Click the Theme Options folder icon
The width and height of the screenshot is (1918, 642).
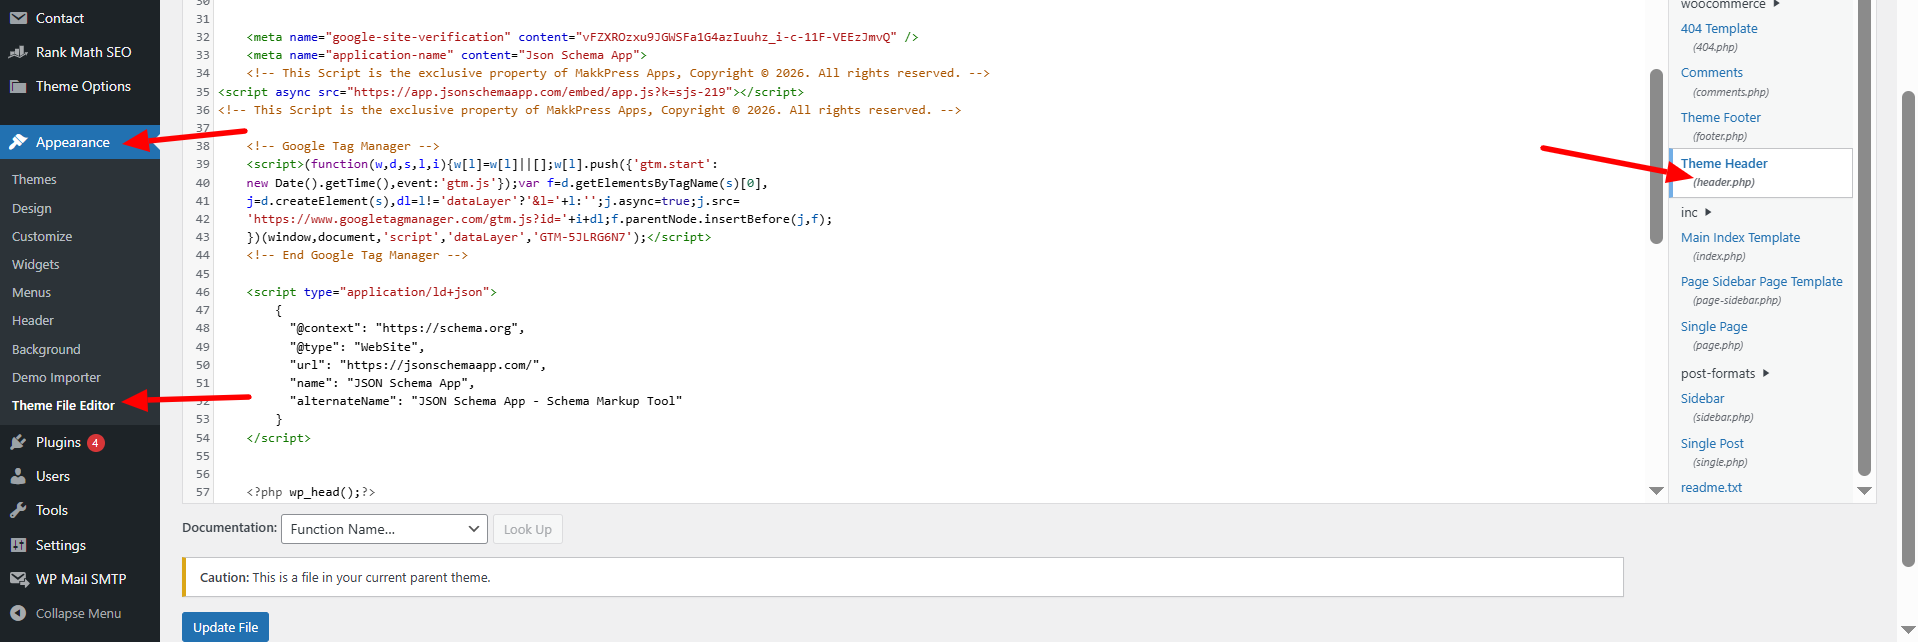tap(18, 86)
